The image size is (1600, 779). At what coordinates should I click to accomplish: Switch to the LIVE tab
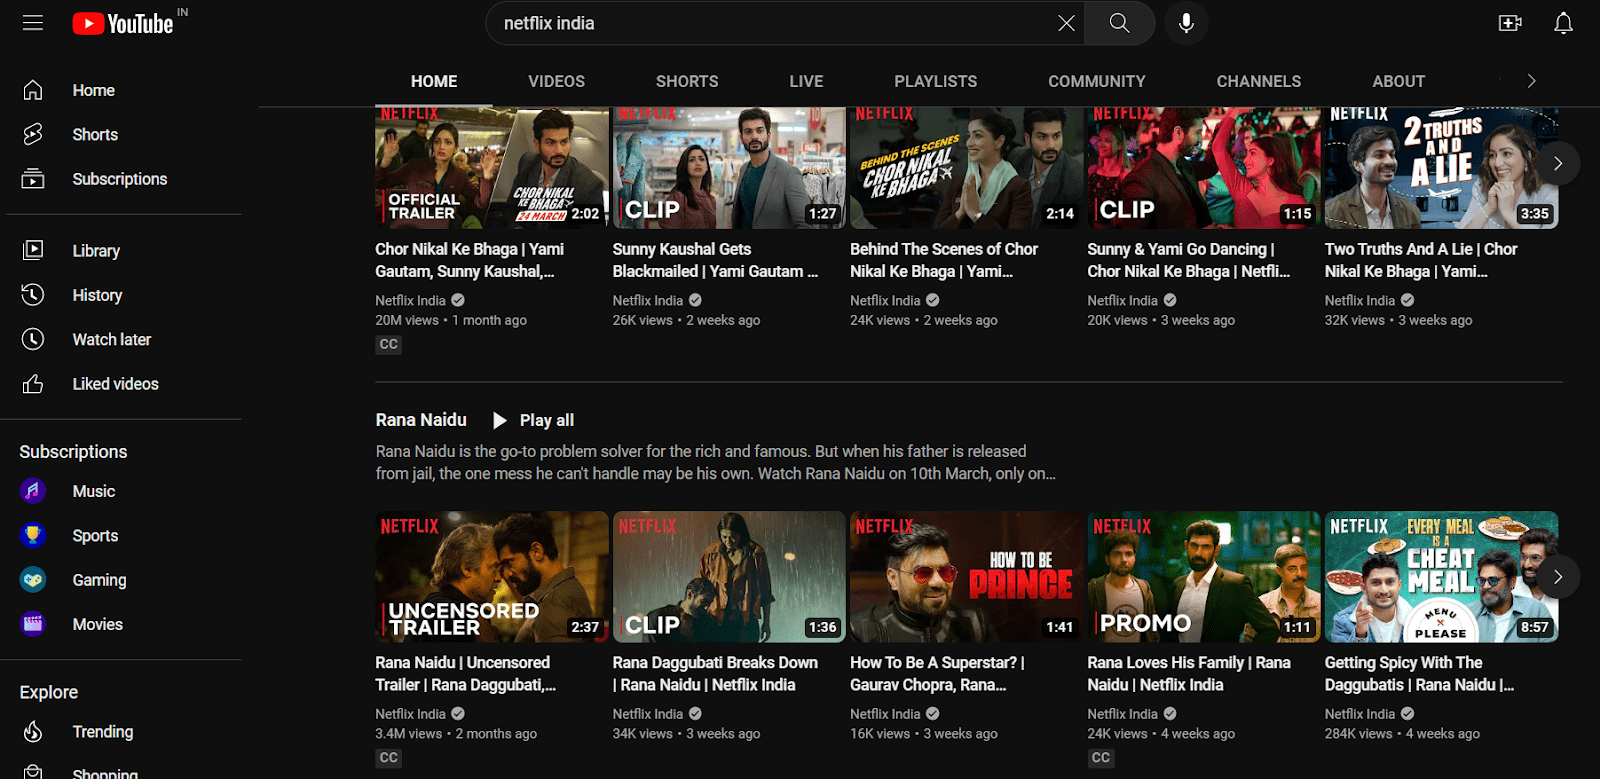pyautogui.click(x=806, y=81)
